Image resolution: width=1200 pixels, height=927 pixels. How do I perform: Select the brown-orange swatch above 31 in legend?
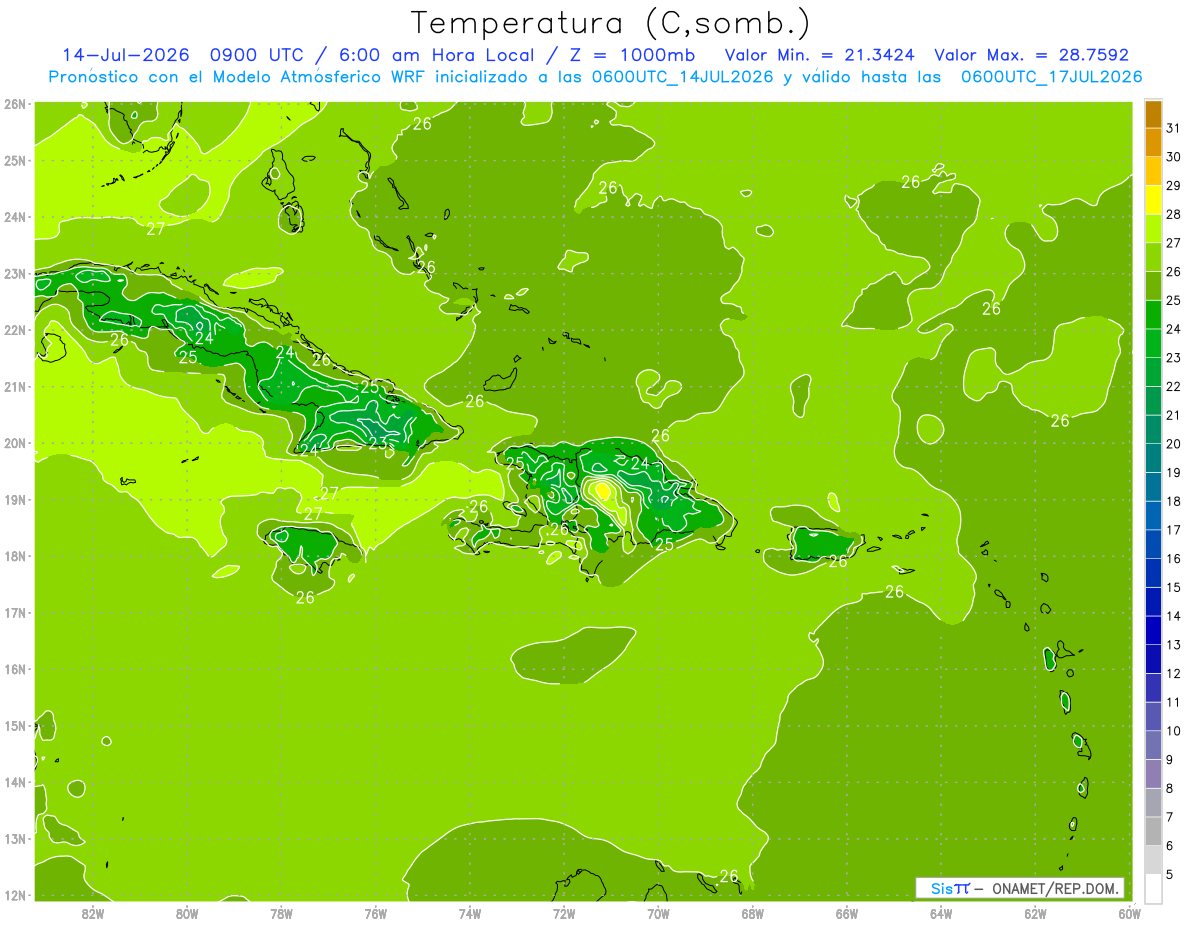point(1153,114)
